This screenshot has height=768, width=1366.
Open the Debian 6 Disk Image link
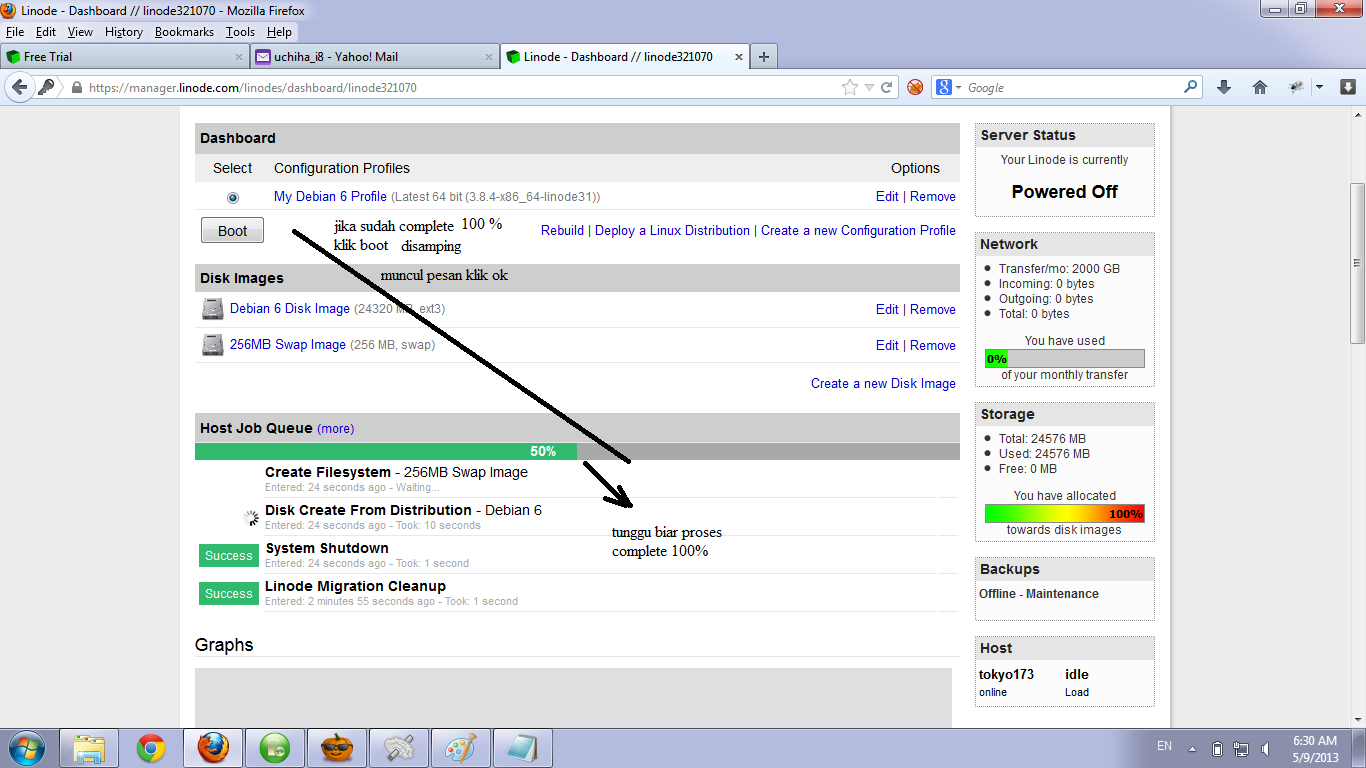point(290,309)
